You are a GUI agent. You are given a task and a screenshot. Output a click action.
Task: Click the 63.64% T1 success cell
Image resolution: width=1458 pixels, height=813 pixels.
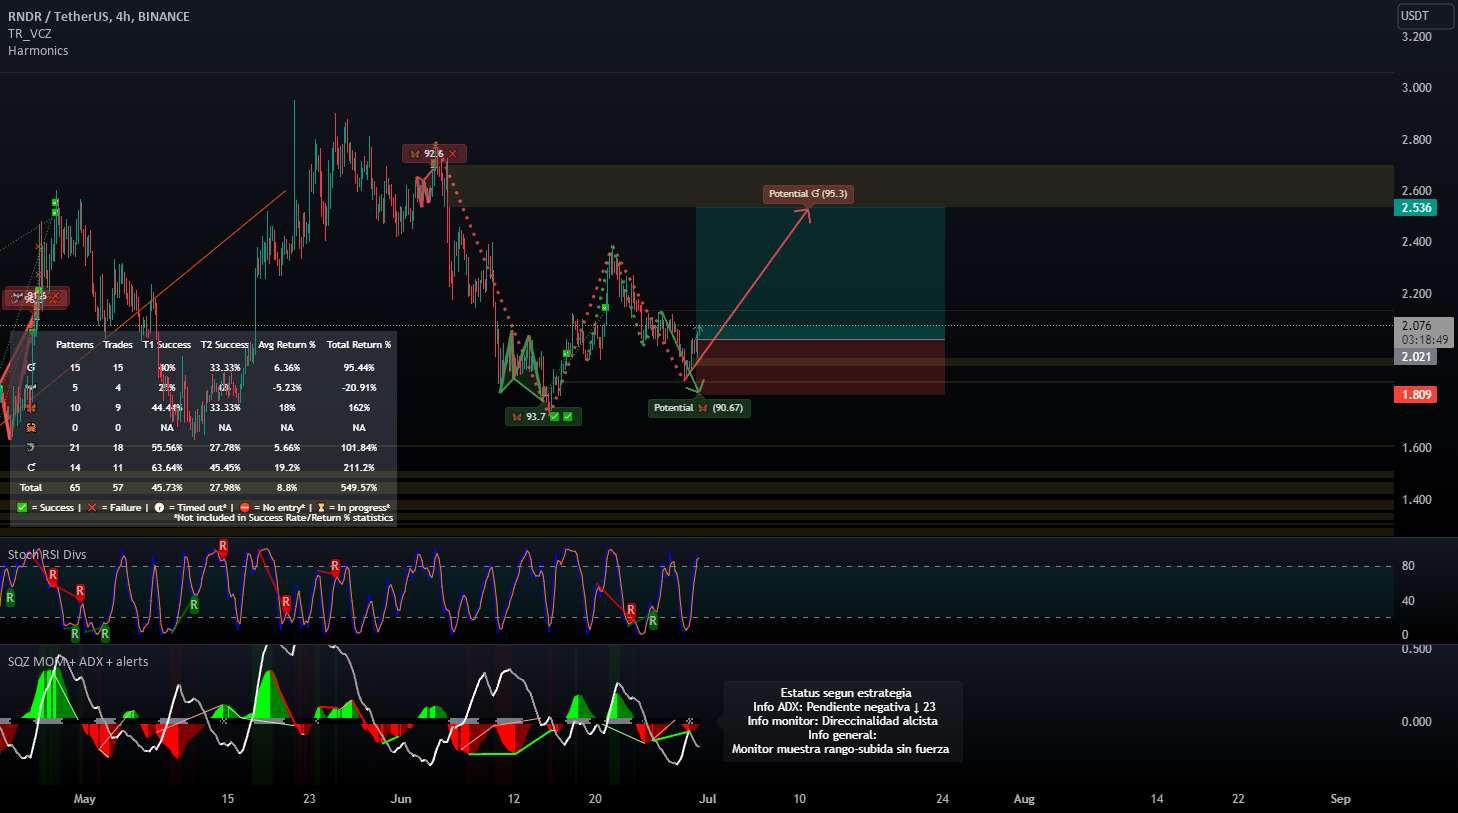click(x=167, y=468)
